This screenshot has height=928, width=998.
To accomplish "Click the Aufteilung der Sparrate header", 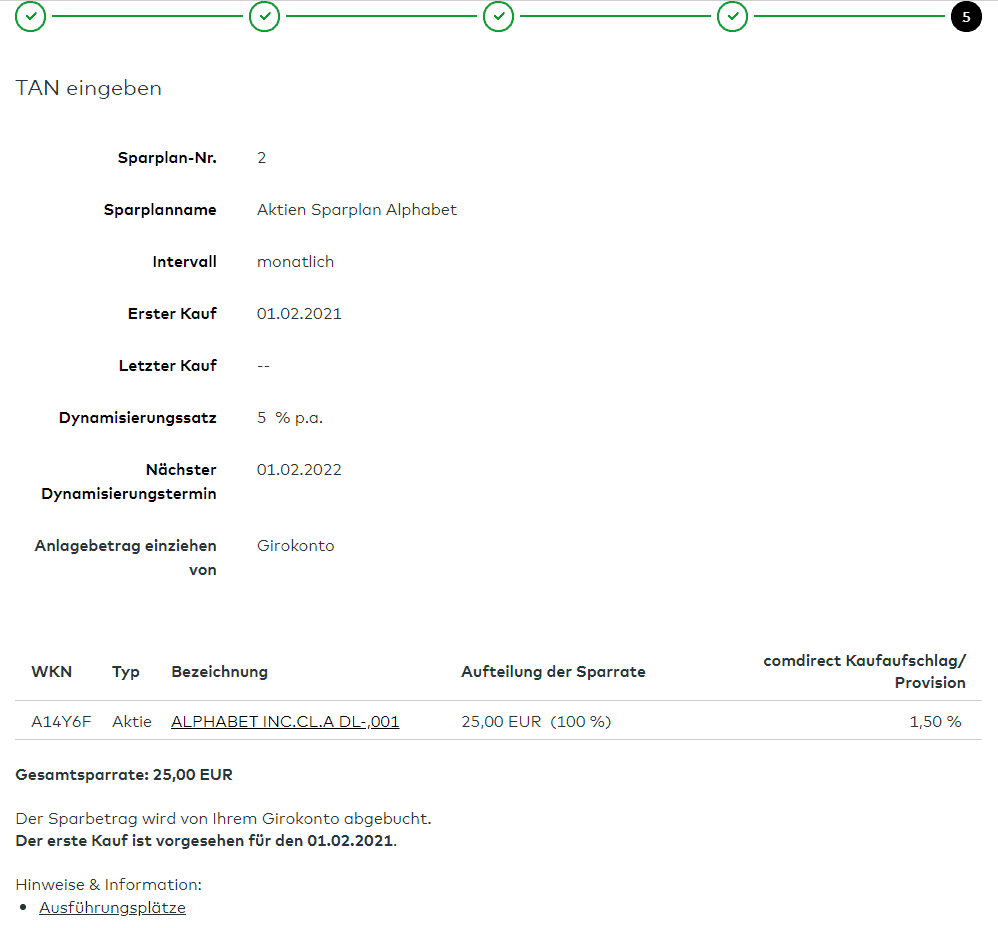I will click(x=553, y=671).
